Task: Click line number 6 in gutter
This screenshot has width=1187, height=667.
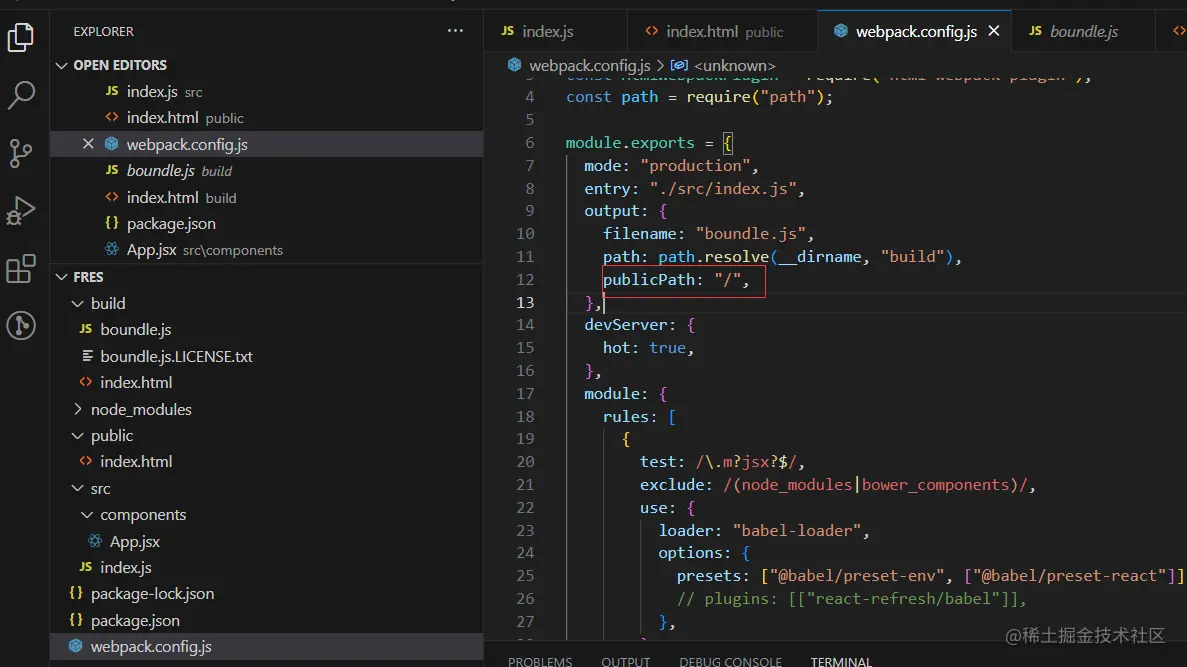Action: pos(530,142)
